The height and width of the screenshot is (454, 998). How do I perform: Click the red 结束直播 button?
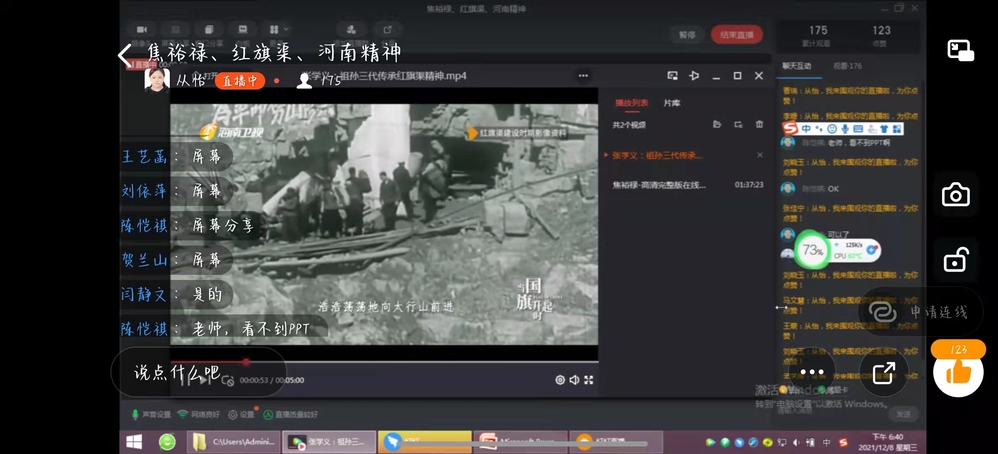point(737,35)
